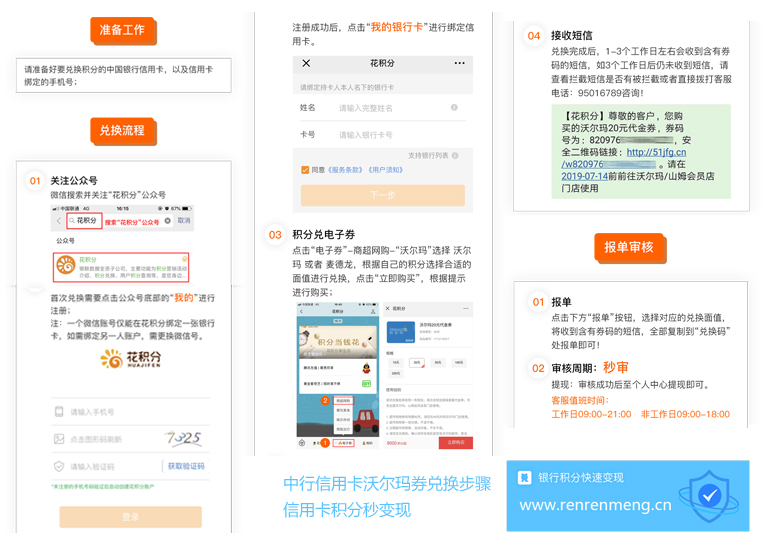Click the 客服值班时间 label
Viewport: 773px width, 550px height.
pos(580,400)
